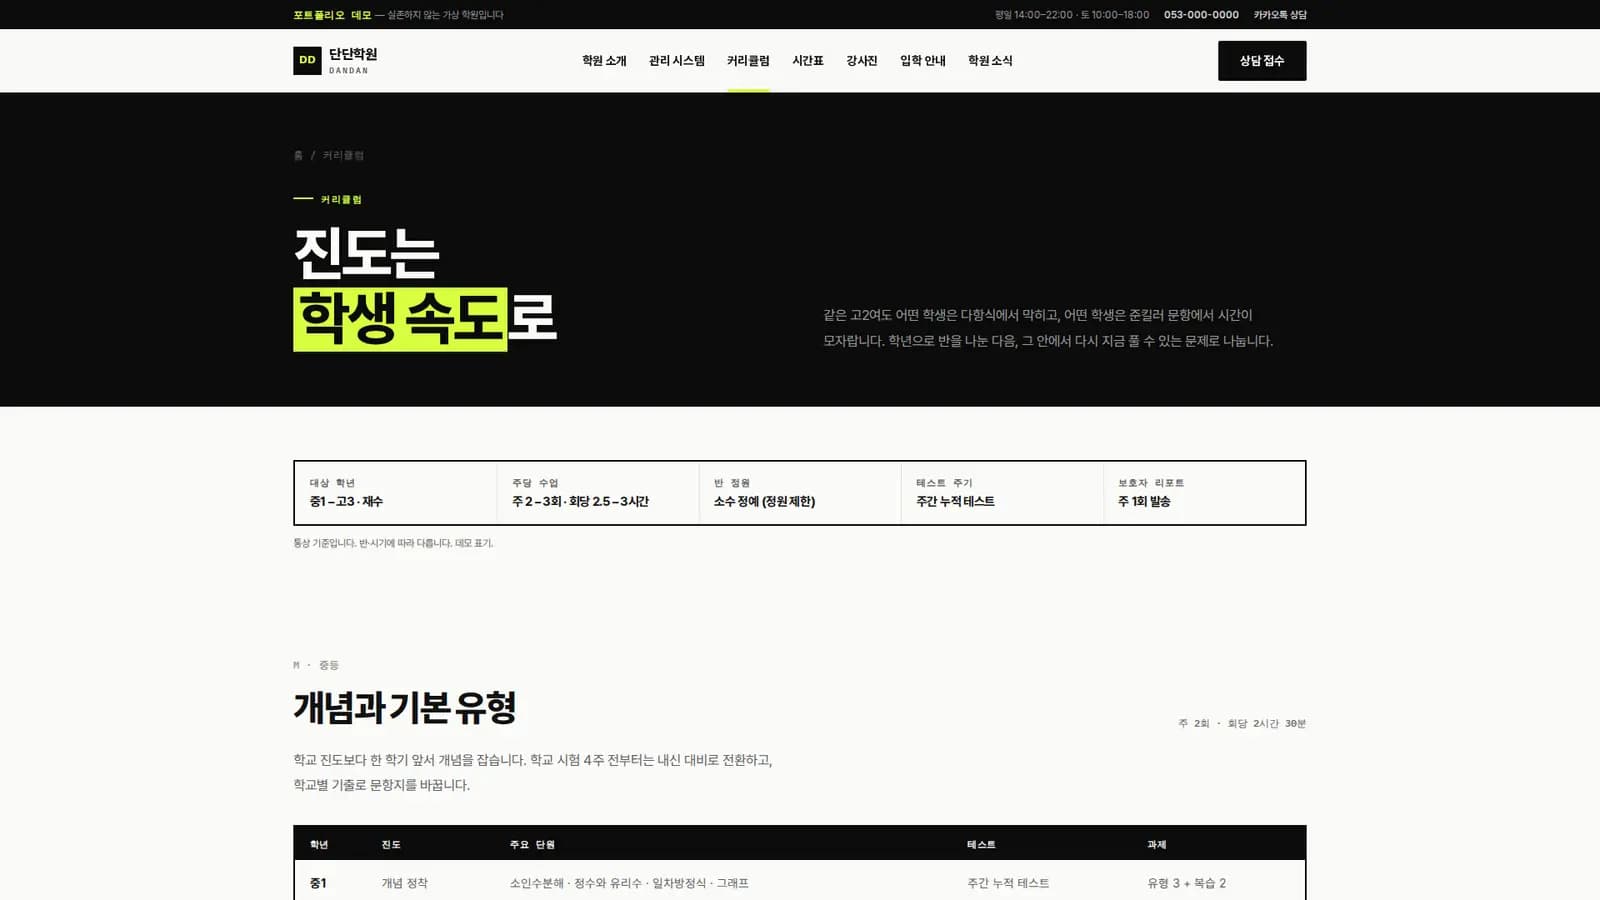
Task: Click the 단단학원 brand name
Action: tap(353, 54)
